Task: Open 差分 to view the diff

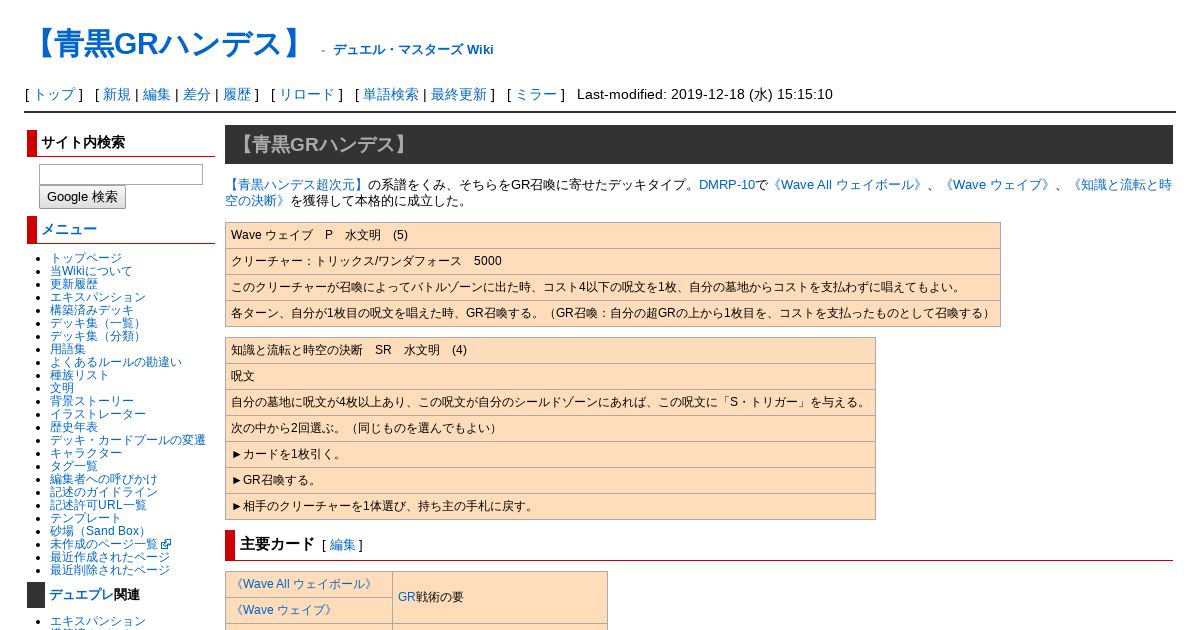Action: [197, 94]
